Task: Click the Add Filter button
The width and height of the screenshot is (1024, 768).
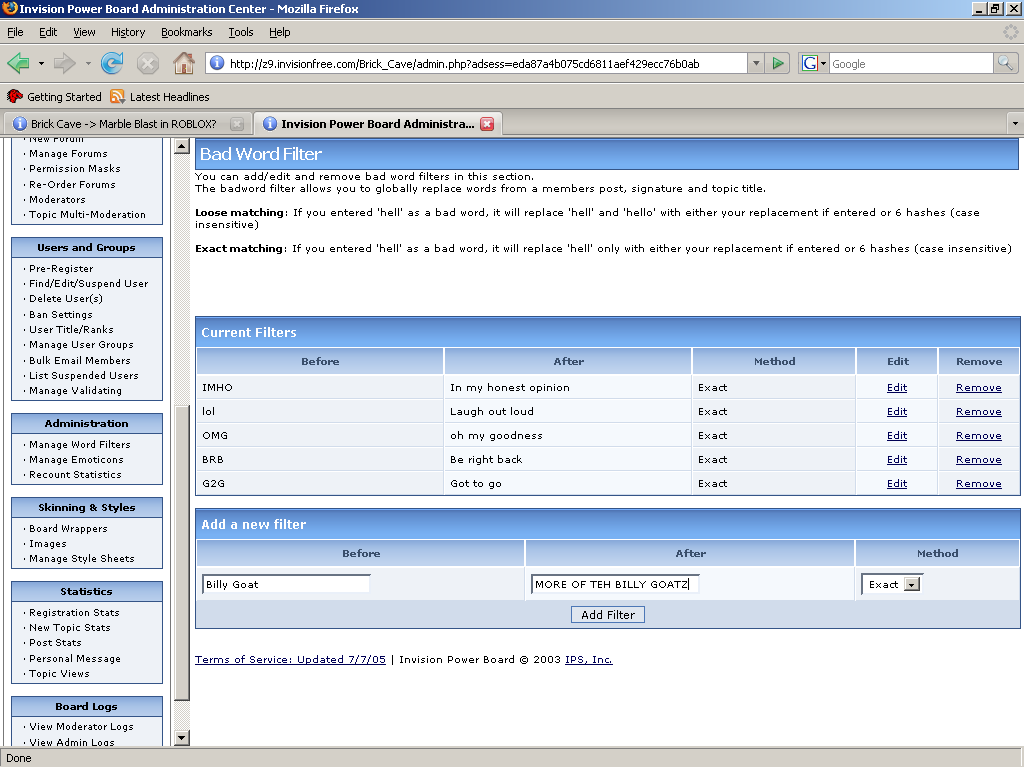Action: click(x=608, y=615)
